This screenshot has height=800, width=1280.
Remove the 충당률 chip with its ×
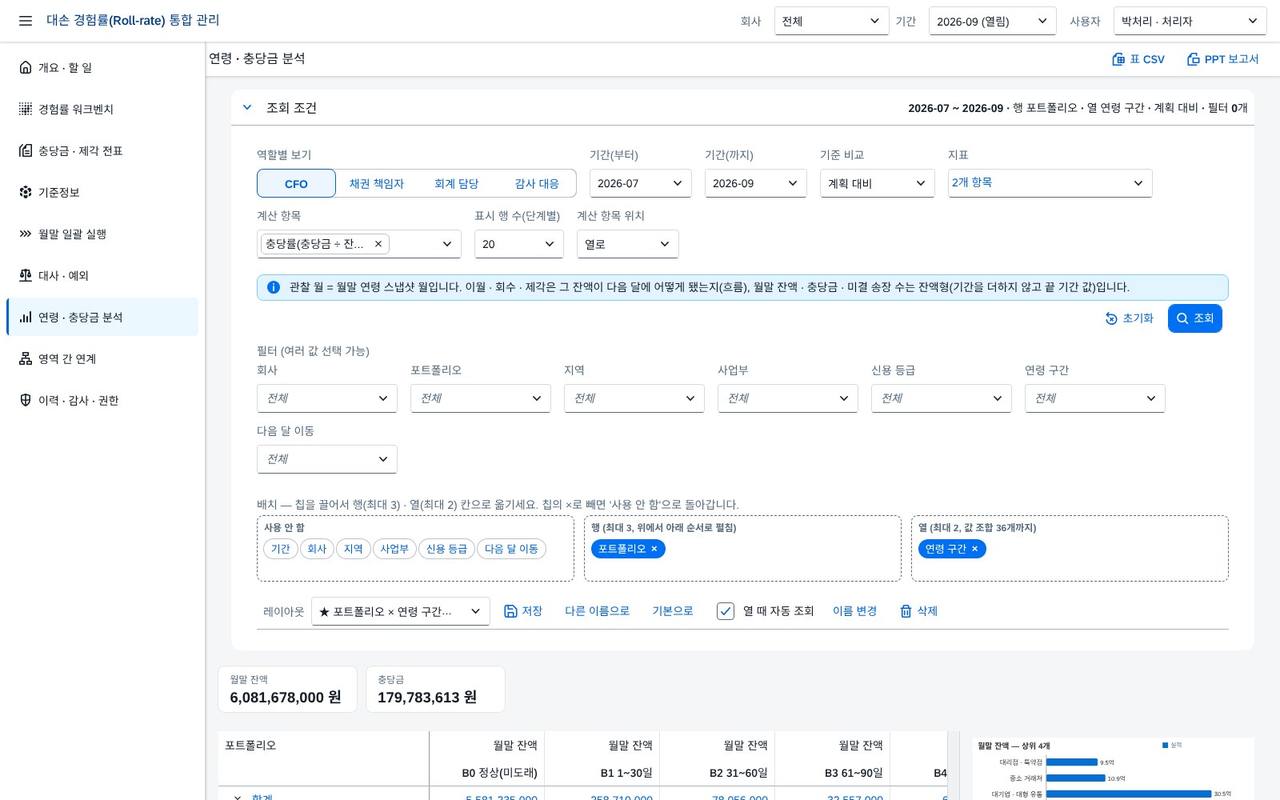[x=378, y=244]
